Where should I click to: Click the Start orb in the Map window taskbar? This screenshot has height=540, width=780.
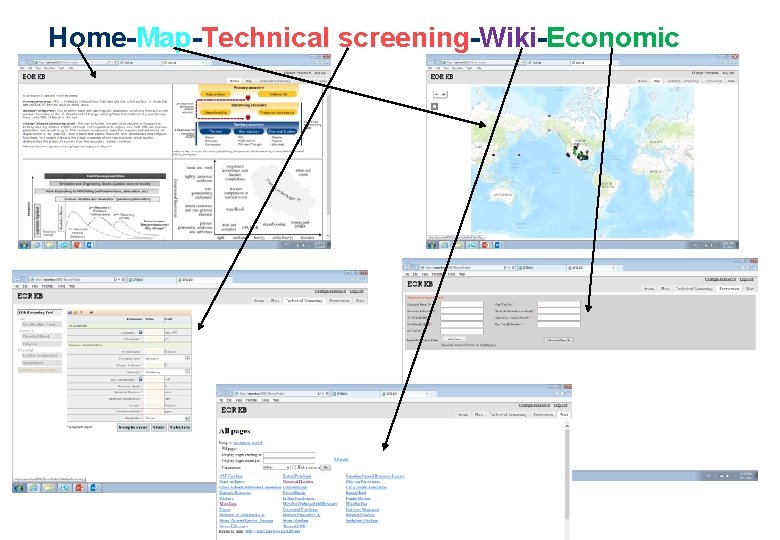click(432, 245)
